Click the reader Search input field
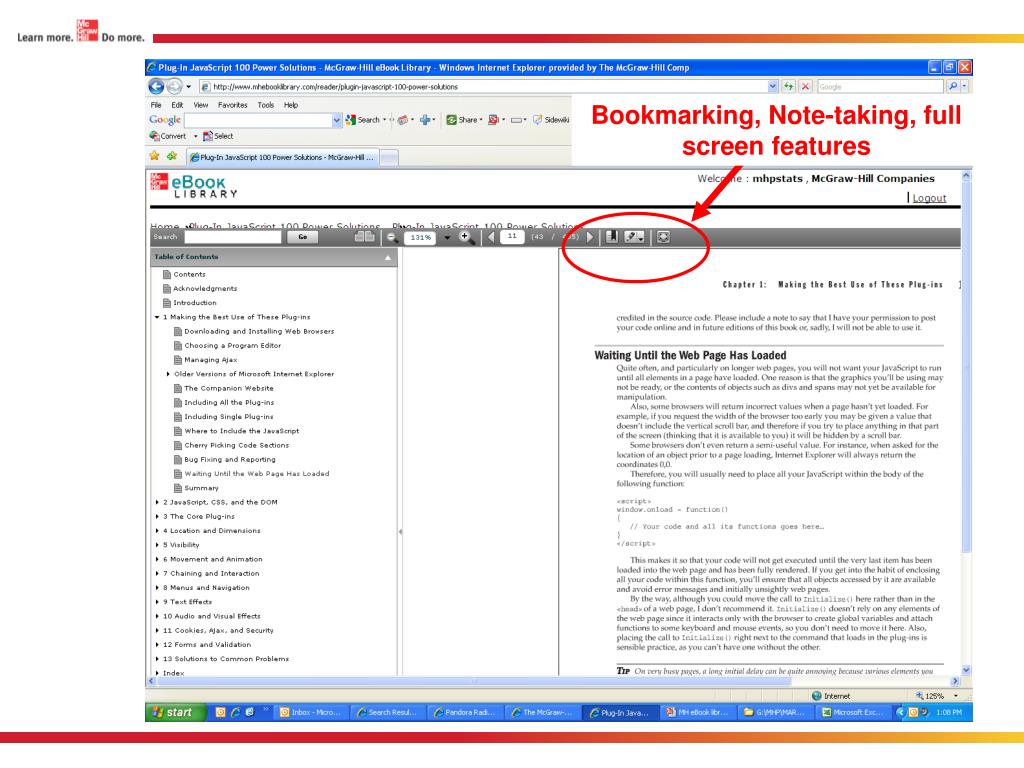 pos(232,237)
